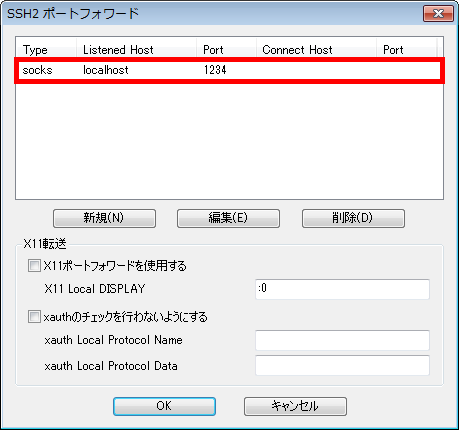Click the Port header after Listened Host
The height and width of the screenshot is (430, 459).
(x=226, y=50)
